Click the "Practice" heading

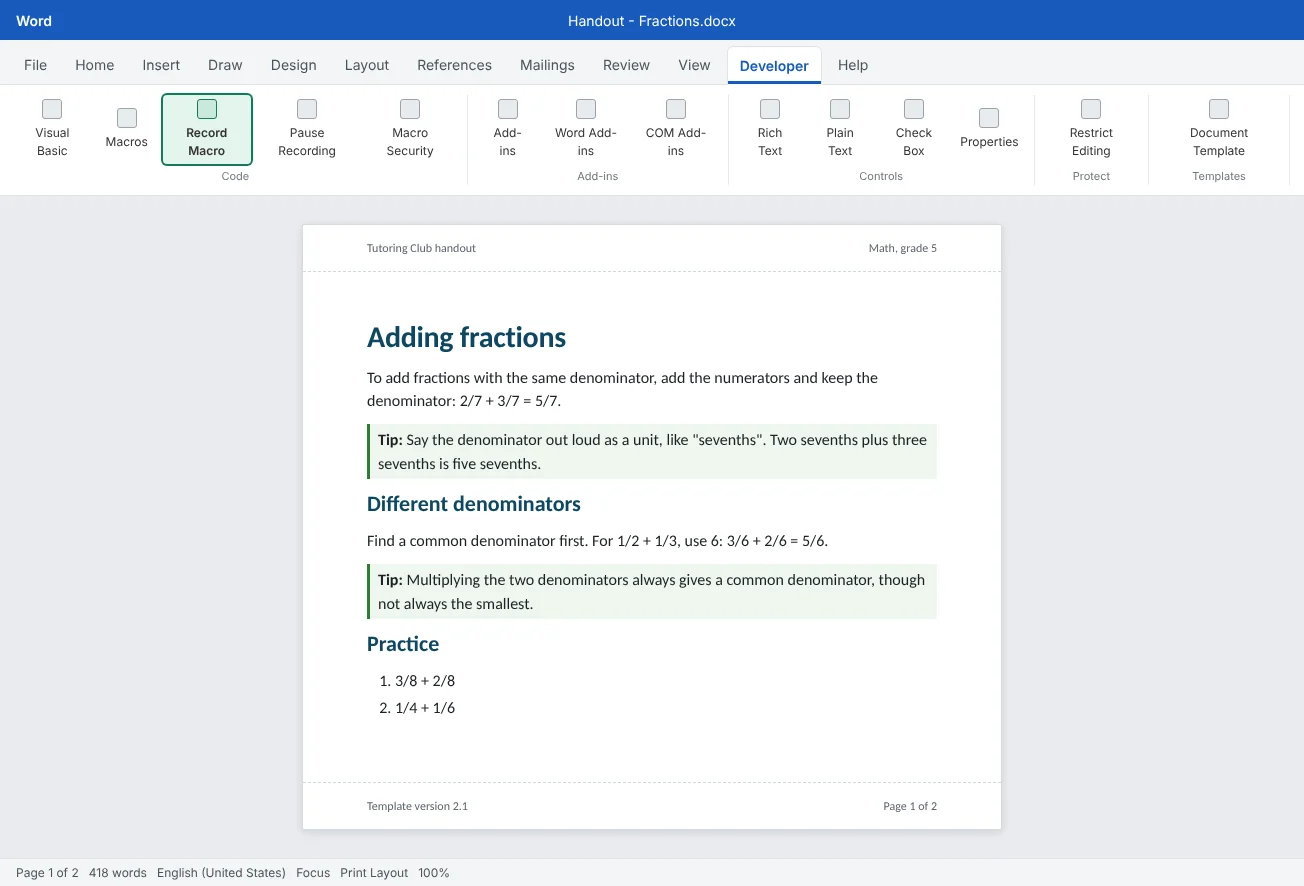pos(403,644)
